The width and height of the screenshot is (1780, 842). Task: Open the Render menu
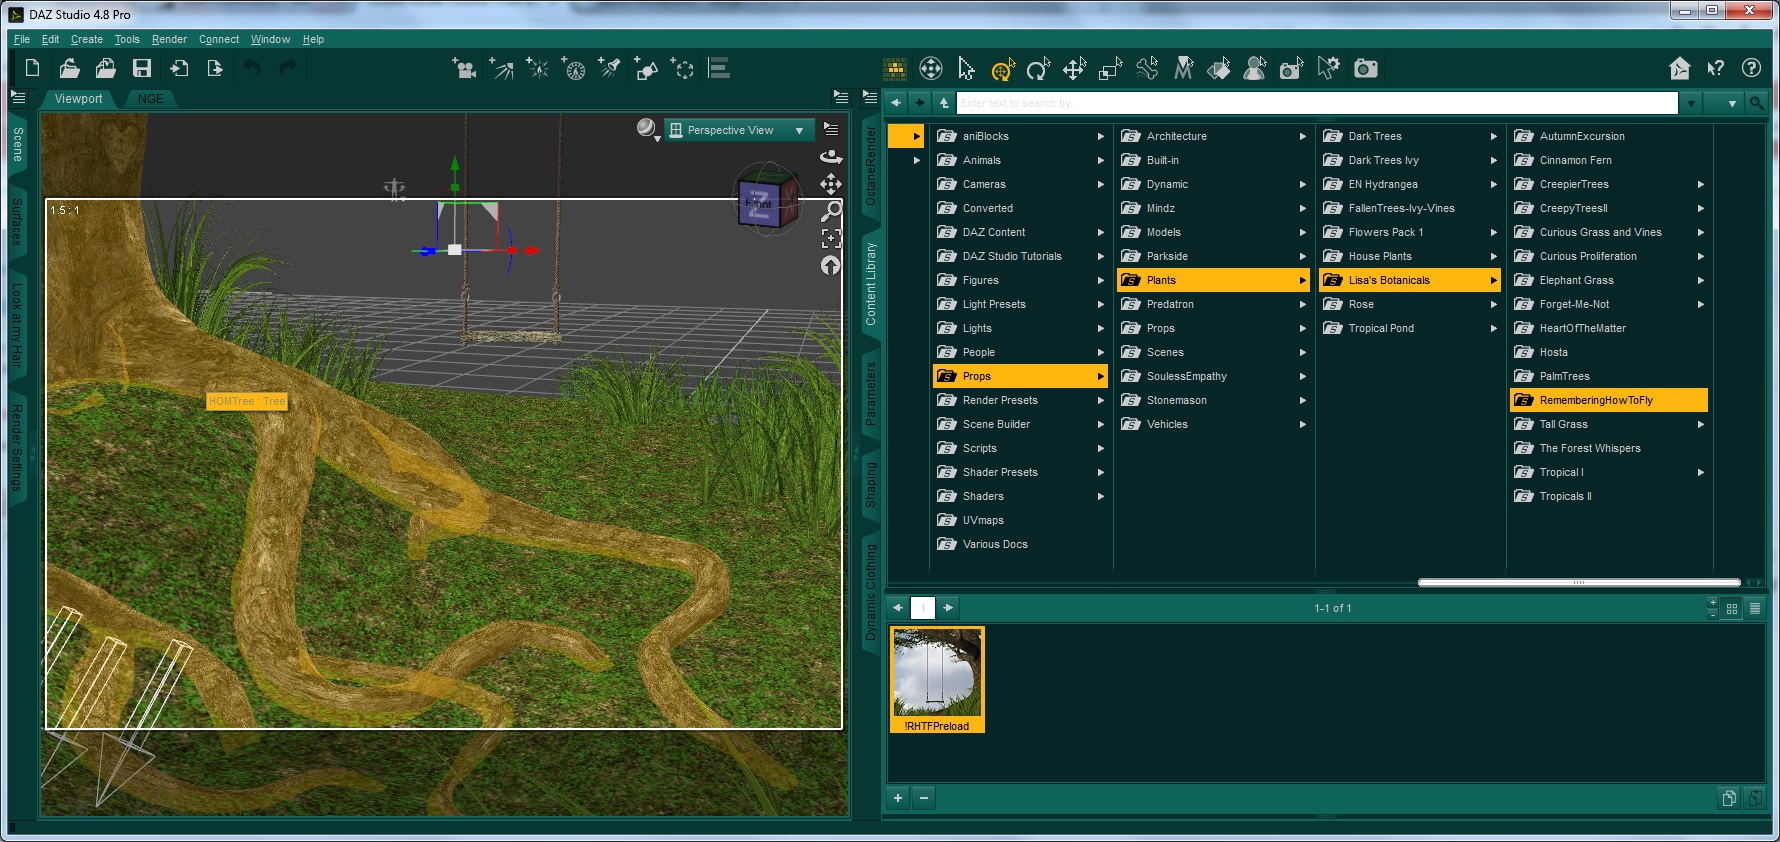click(x=169, y=39)
